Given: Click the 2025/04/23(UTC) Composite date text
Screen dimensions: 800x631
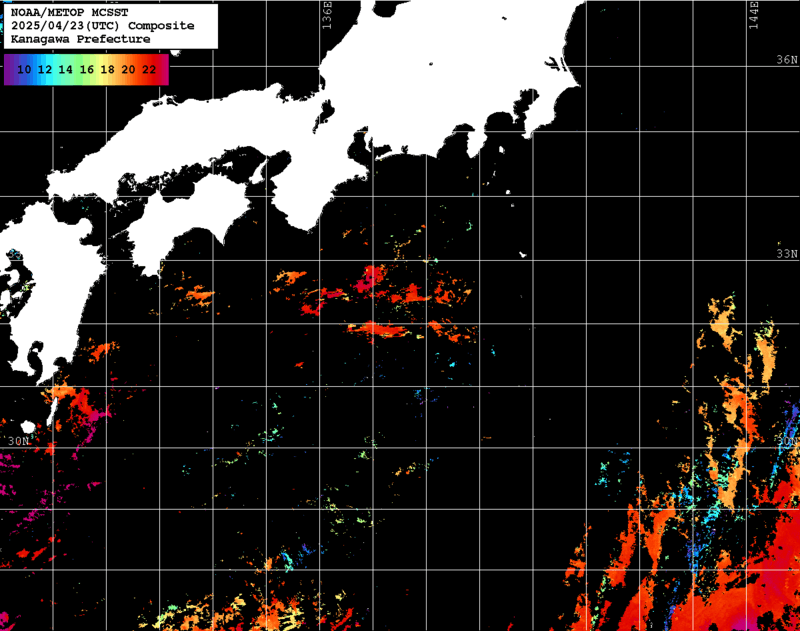Looking at the screenshot, I should click(103, 26).
